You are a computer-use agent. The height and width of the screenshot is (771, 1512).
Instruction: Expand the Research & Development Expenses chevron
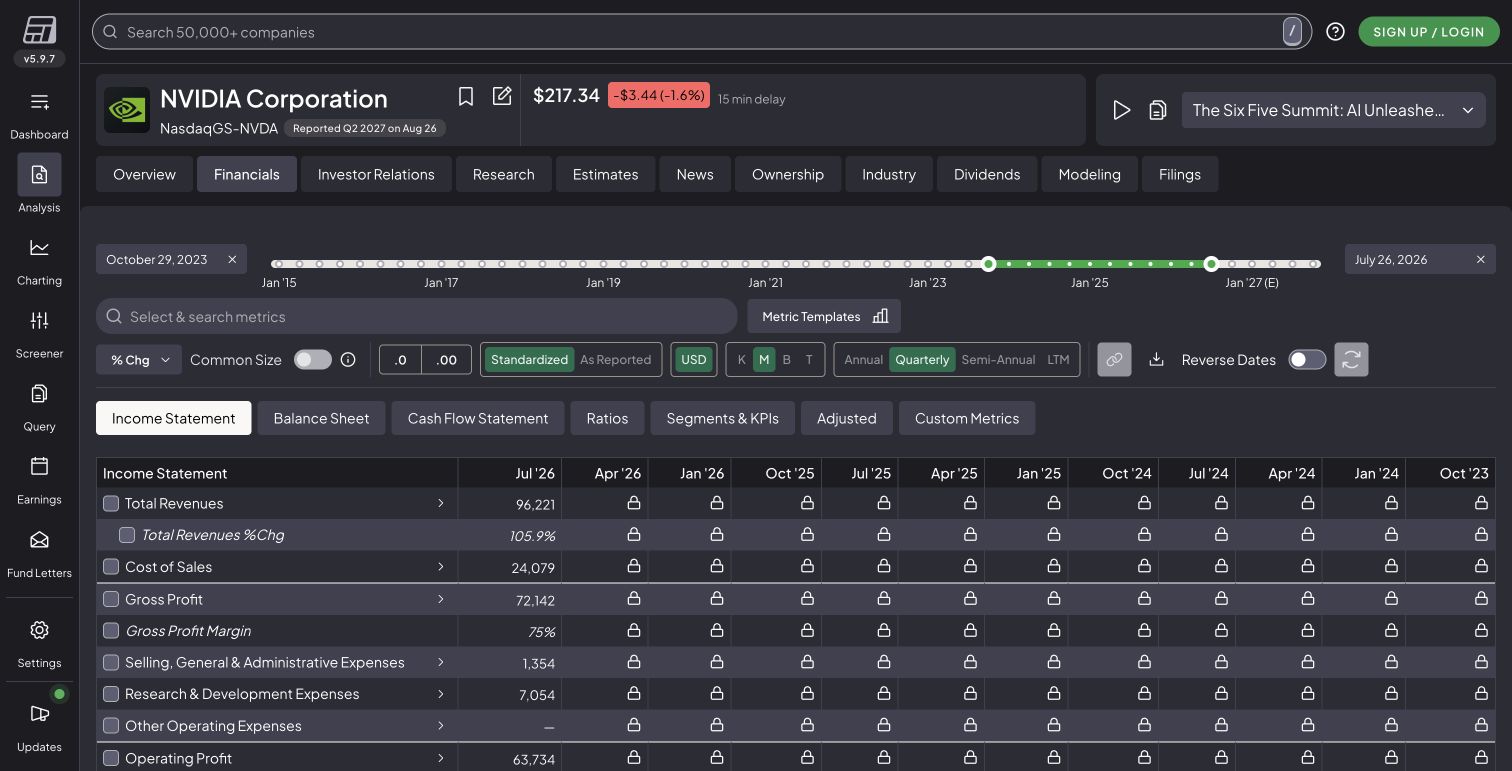440,694
